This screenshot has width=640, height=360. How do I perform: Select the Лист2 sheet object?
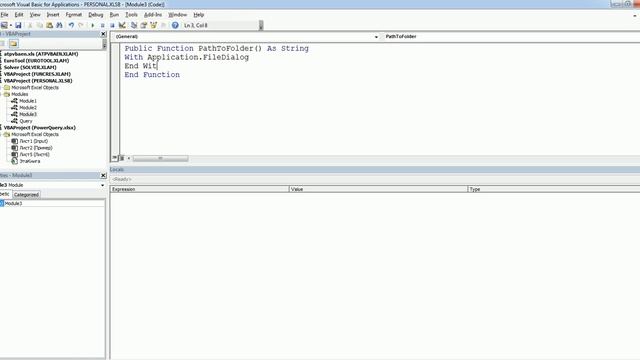point(36,148)
